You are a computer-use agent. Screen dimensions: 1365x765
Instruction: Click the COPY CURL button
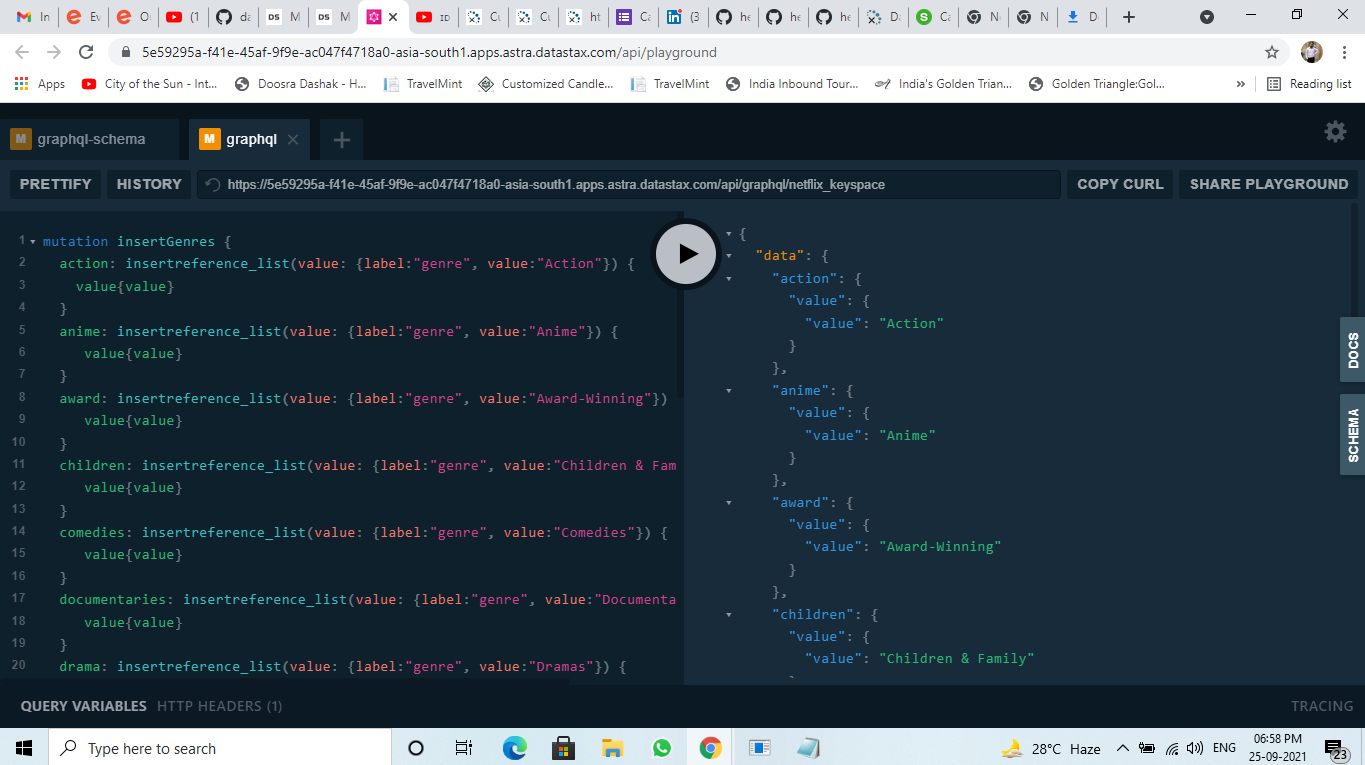point(1119,183)
